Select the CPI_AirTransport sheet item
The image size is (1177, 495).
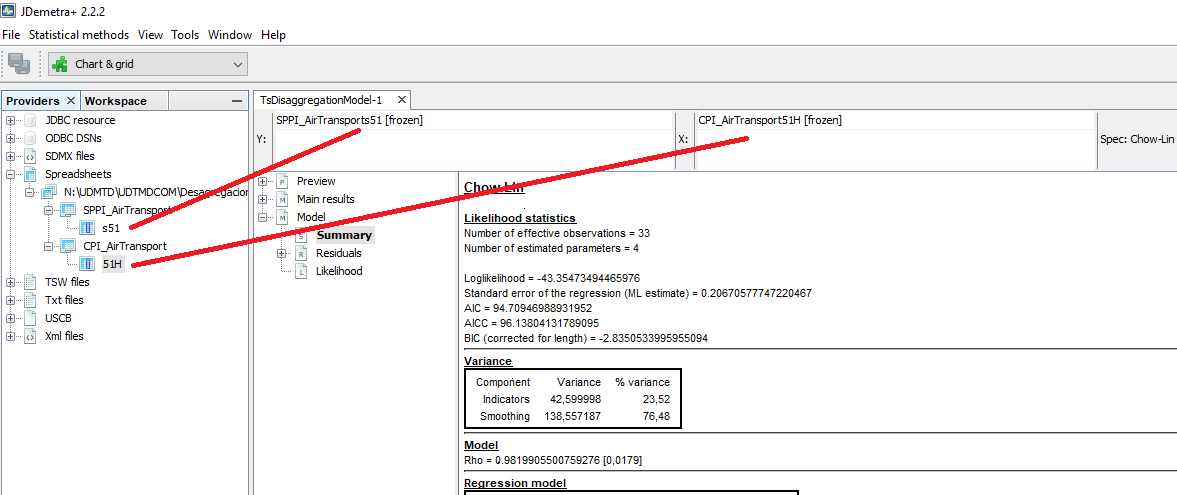click(x=124, y=246)
